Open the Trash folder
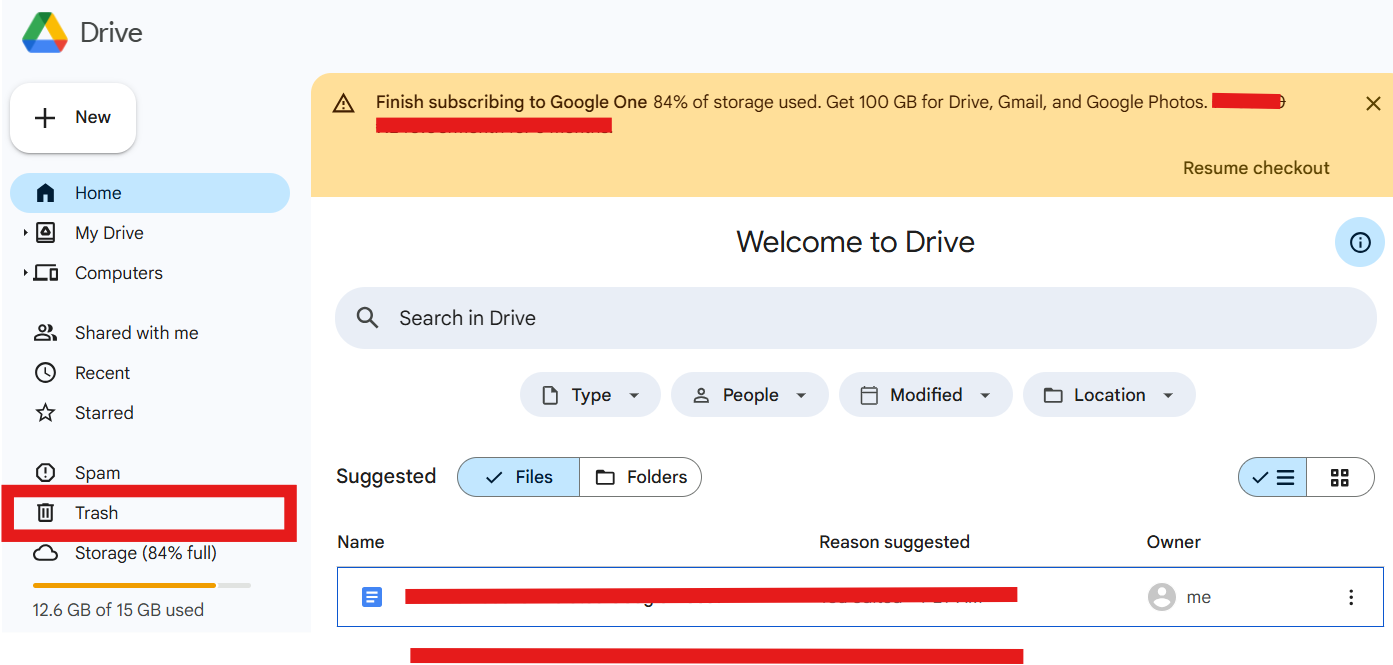 149,513
